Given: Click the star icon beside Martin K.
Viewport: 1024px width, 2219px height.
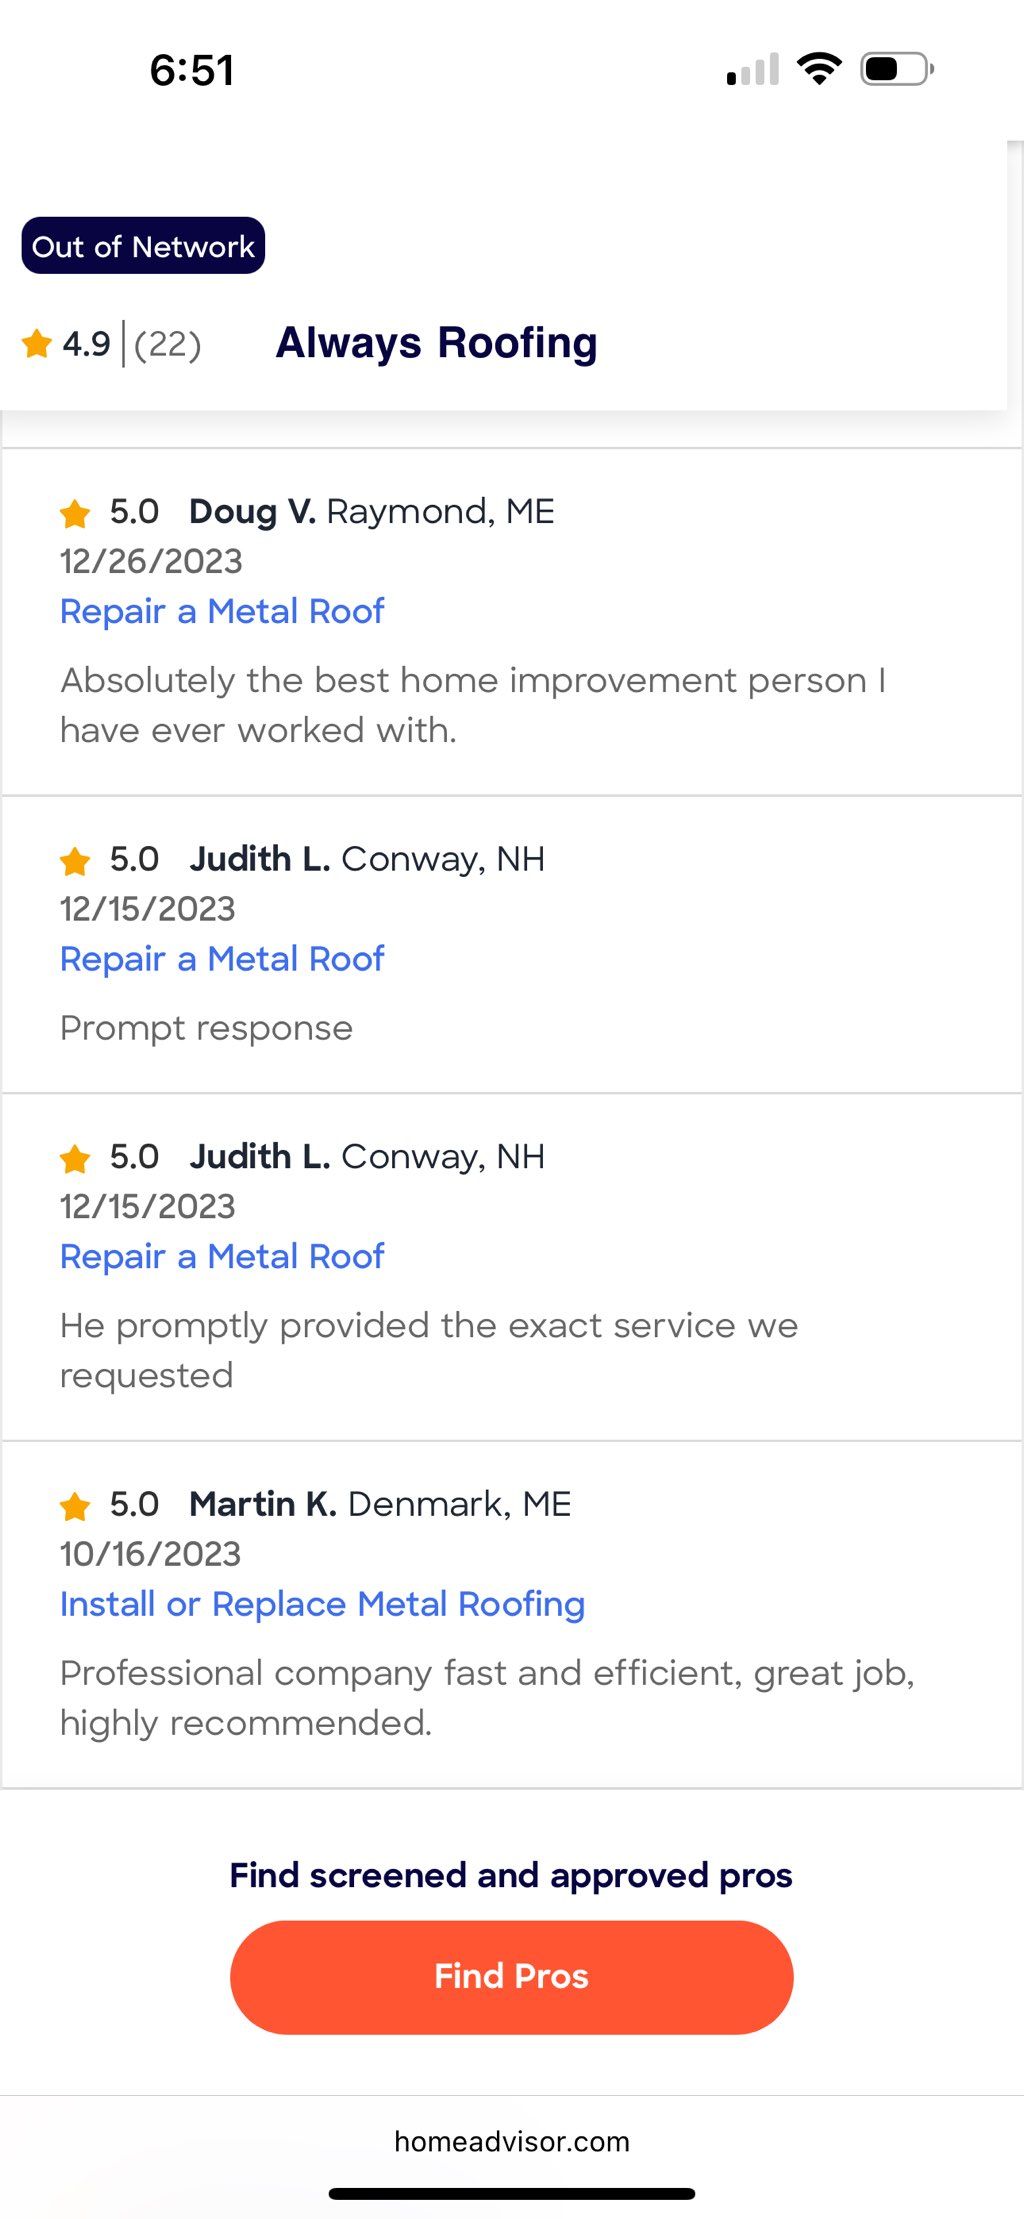Looking at the screenshot, I should (x=75, y=1505).
